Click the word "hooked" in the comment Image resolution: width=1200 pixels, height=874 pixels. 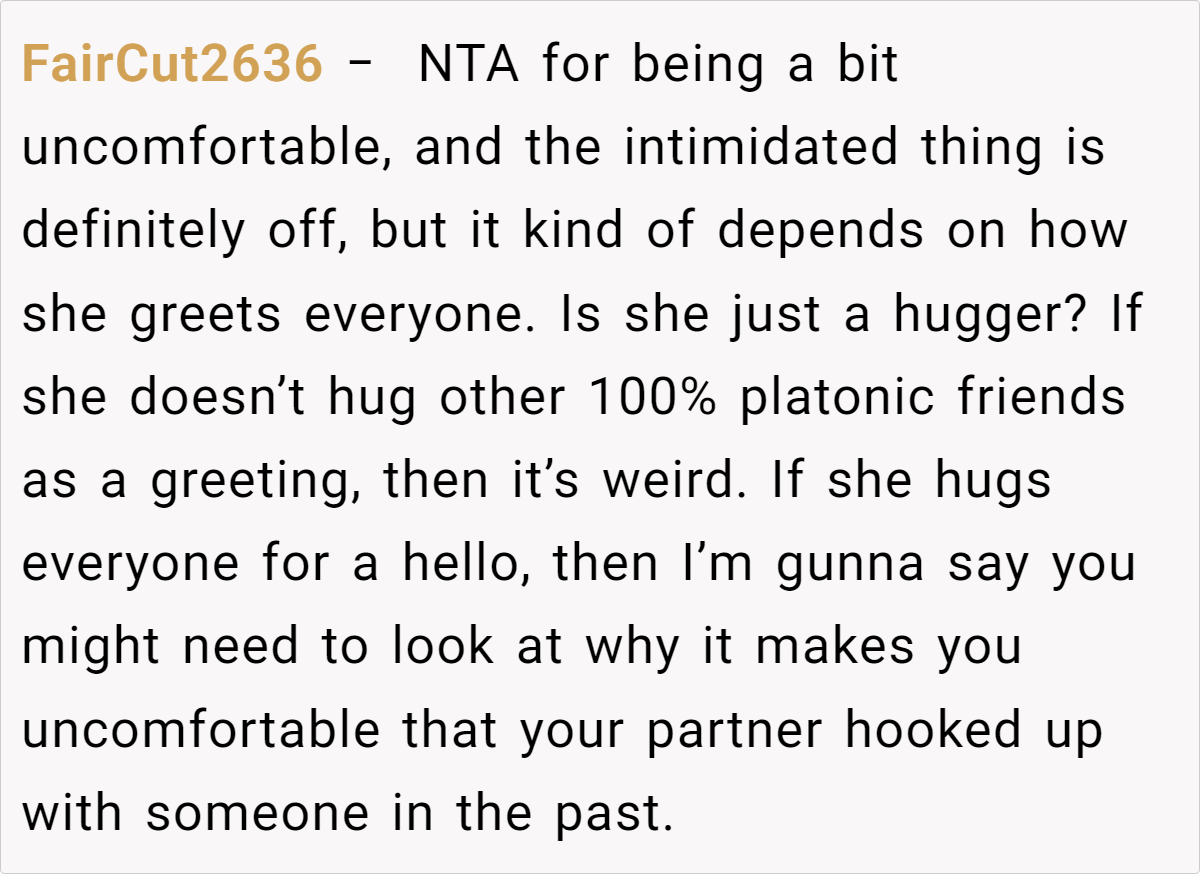(934, 731)
